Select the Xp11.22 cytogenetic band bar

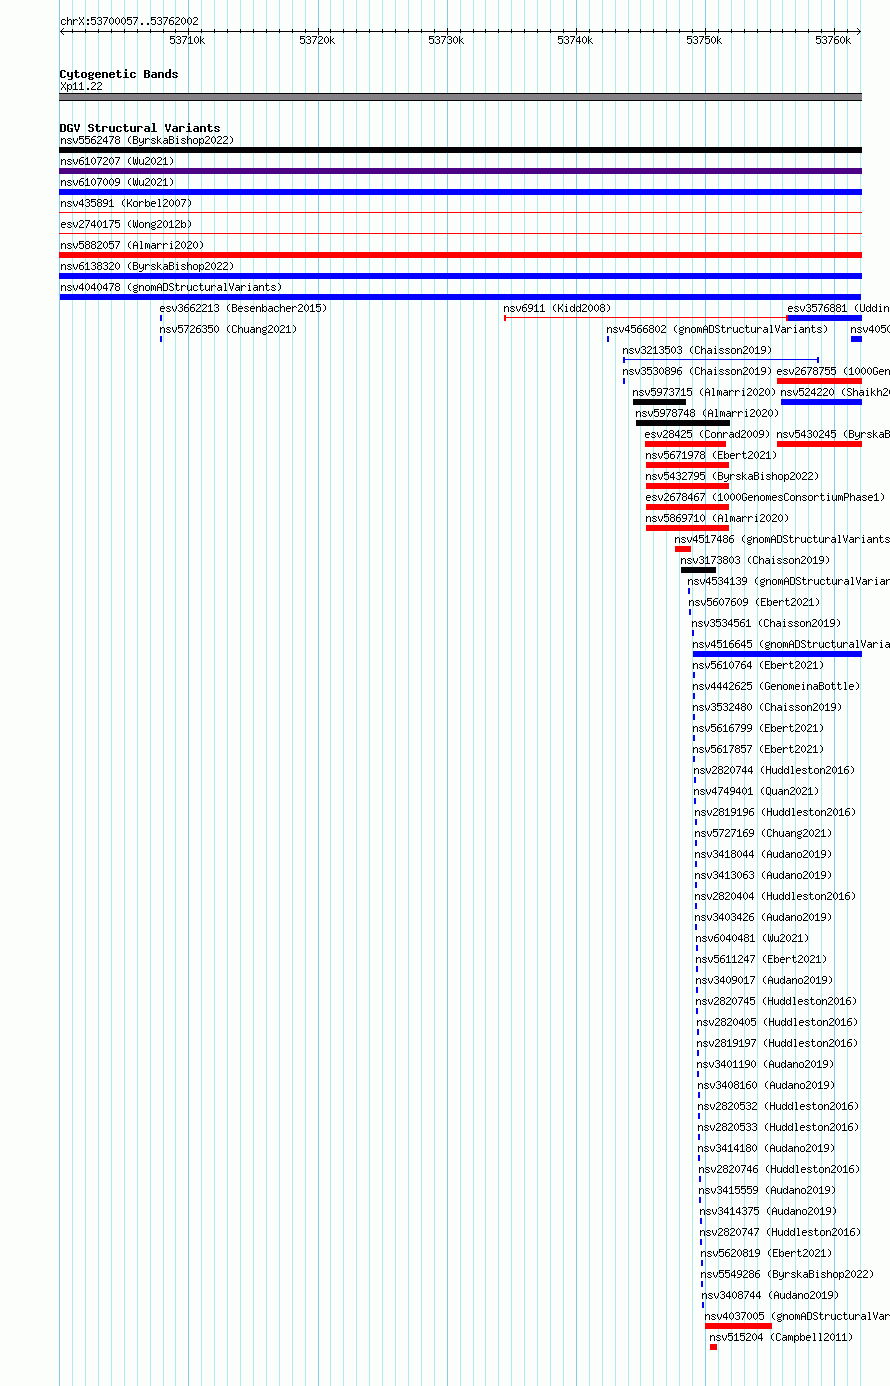460,97
